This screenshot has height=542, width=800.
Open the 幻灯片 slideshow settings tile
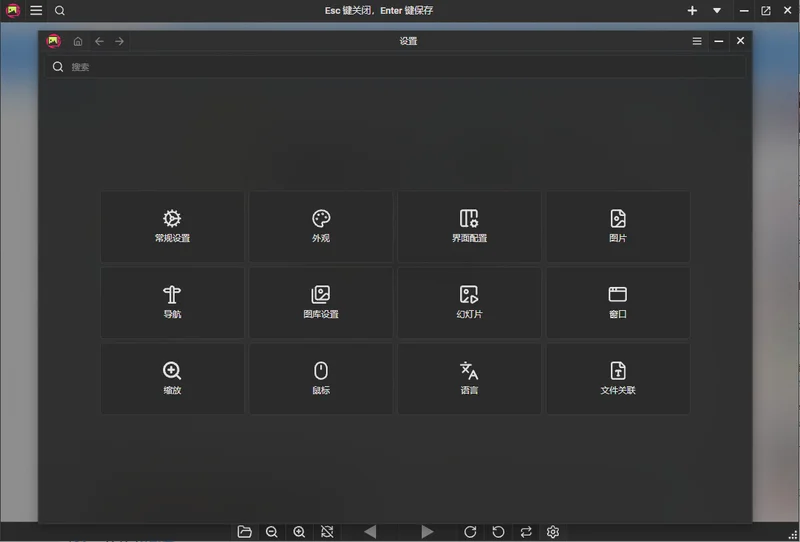(x=469, y=303)
